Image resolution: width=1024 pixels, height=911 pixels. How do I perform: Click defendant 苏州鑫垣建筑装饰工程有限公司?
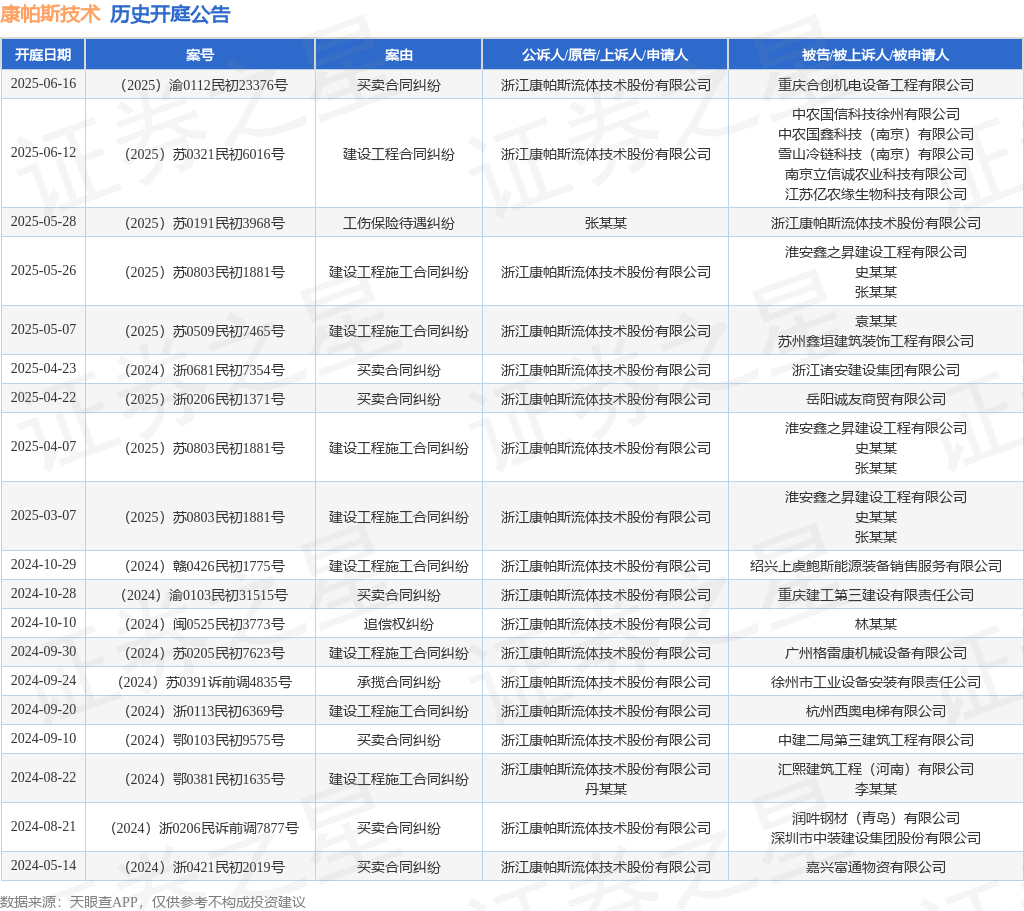coord(876,341)
